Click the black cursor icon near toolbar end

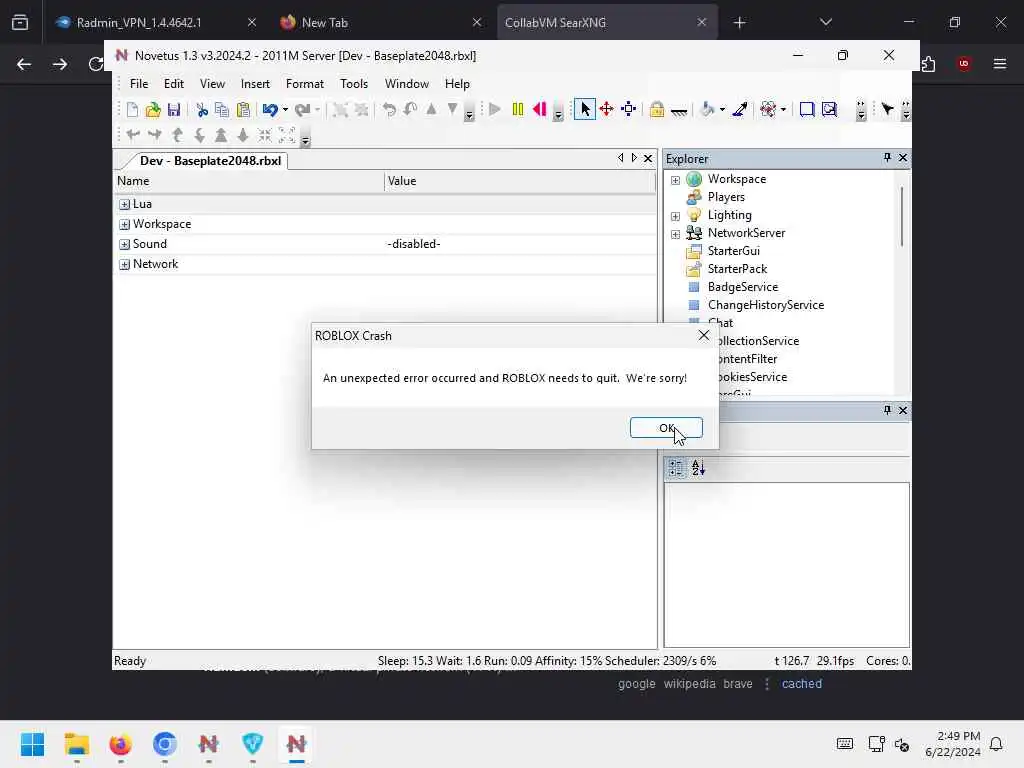[x=888, y=109]
